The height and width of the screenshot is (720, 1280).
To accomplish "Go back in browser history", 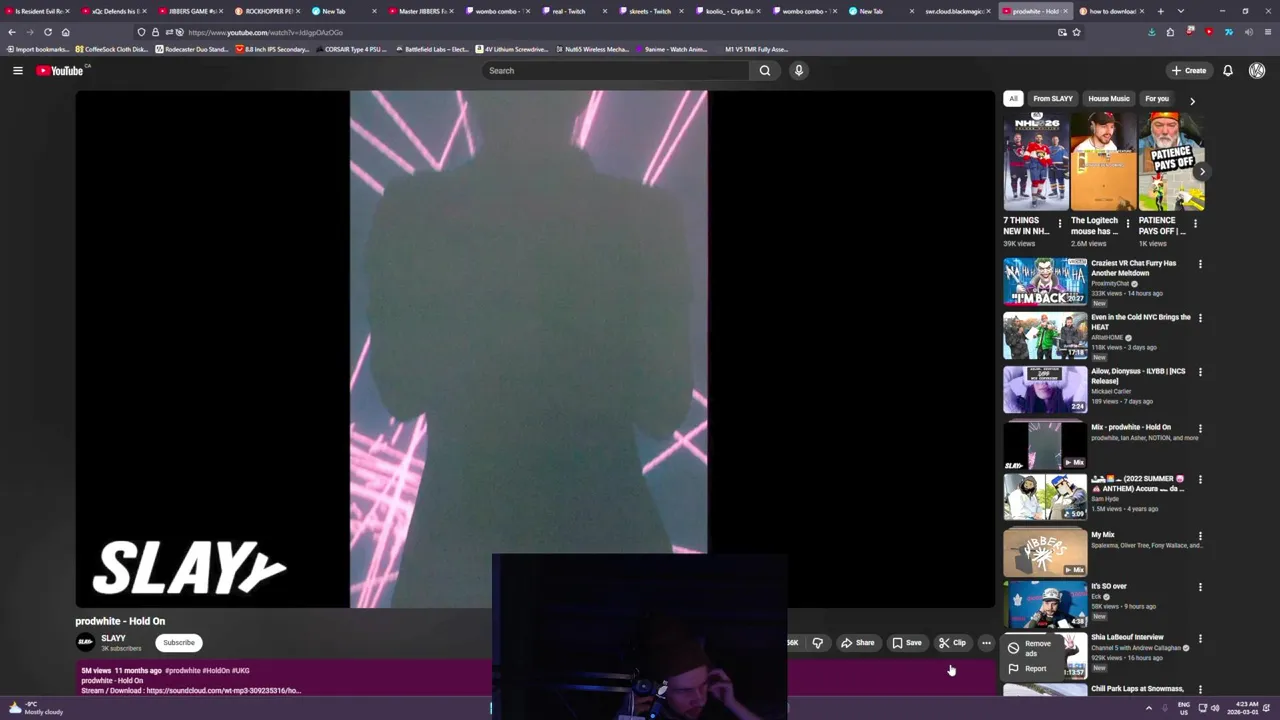I will coord(12,32).
